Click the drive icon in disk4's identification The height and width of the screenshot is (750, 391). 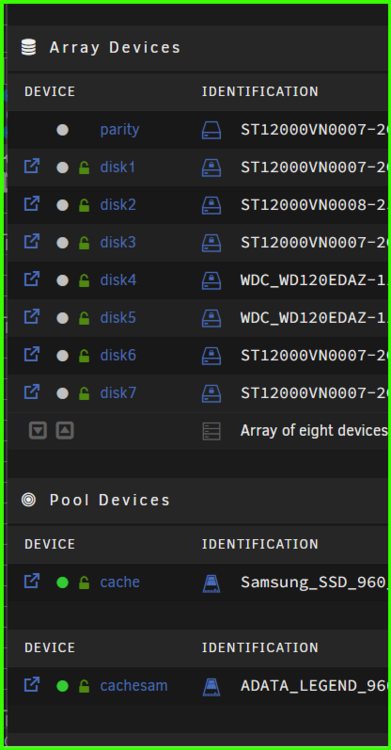[x=211, y=280]
